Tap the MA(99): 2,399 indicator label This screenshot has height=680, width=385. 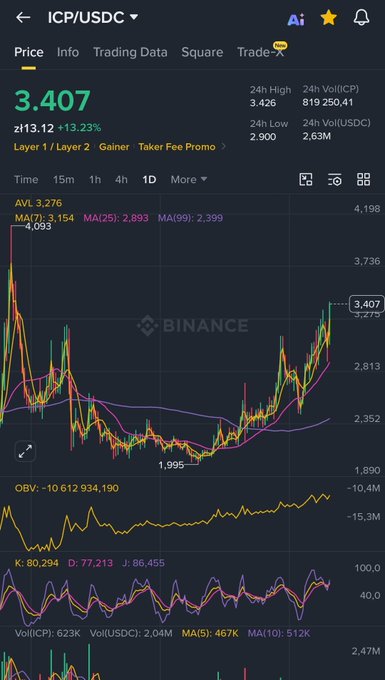click(x=190, y=218)
